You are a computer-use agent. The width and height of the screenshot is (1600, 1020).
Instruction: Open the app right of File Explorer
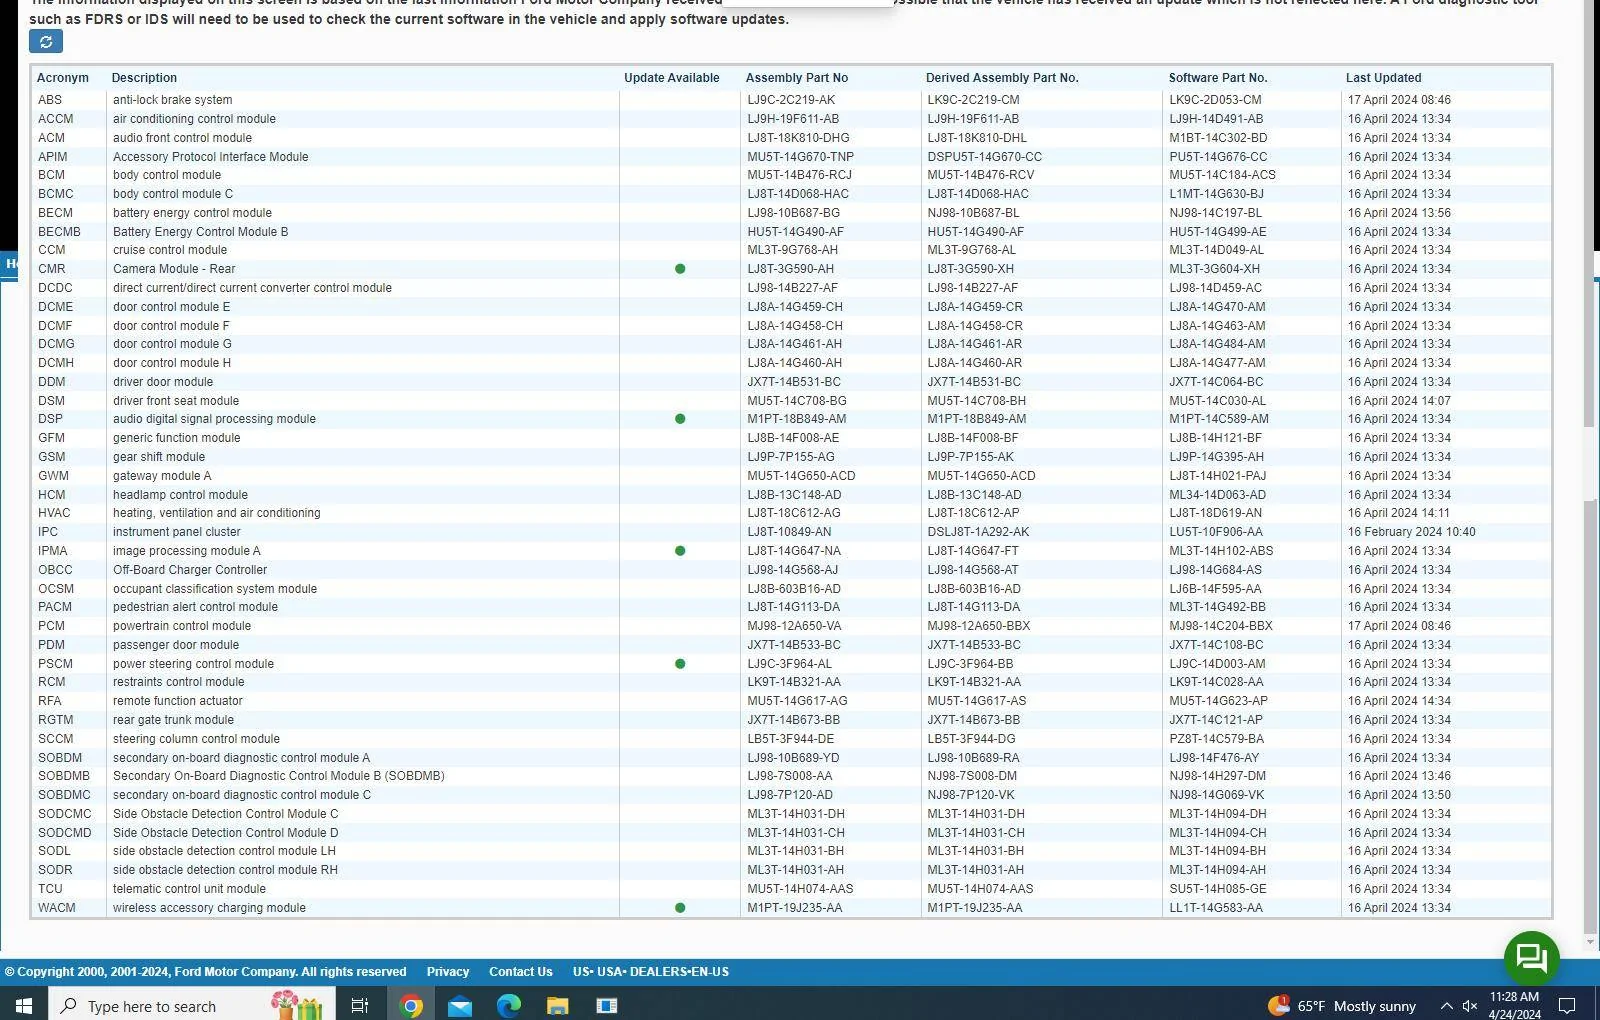click(607, 1006)
